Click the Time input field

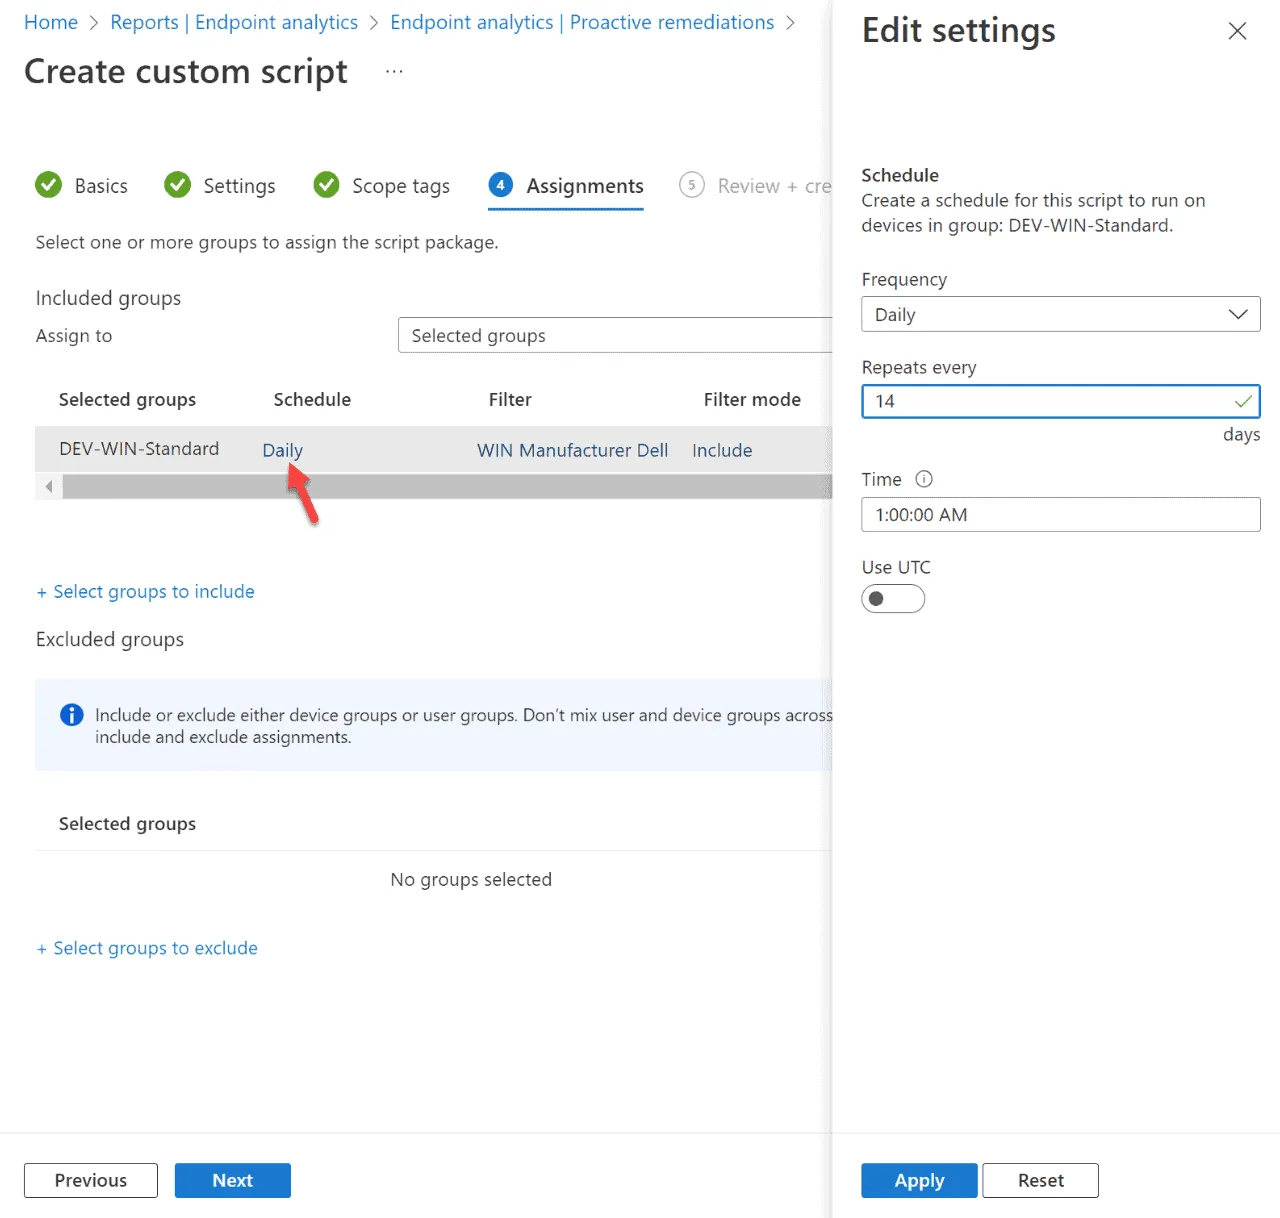click(x=1060, y=514)
